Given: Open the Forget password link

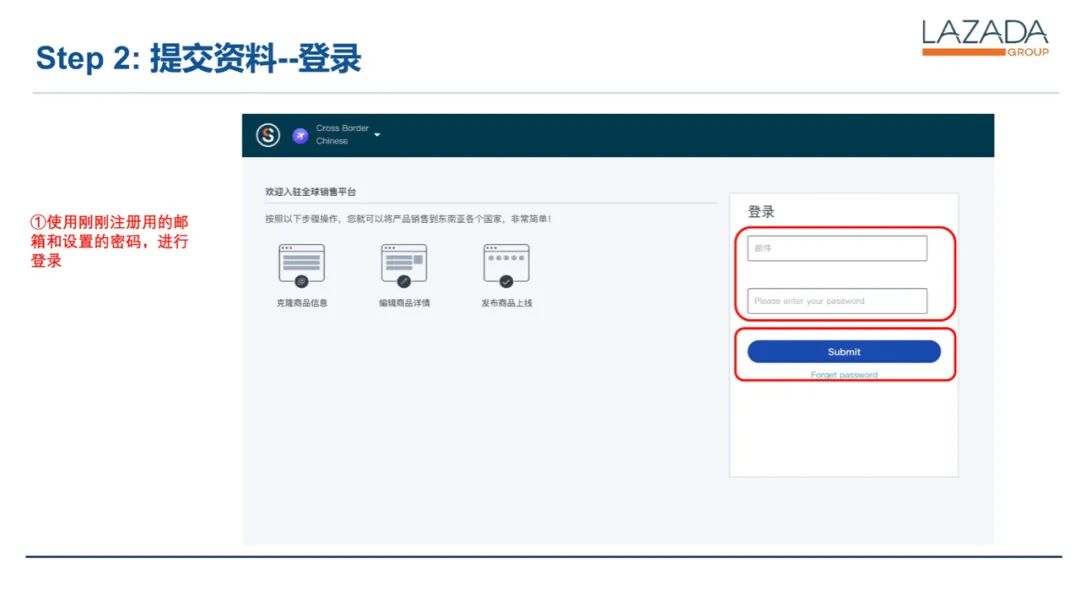Looking at the screenshot, I should tap(843, 374).
